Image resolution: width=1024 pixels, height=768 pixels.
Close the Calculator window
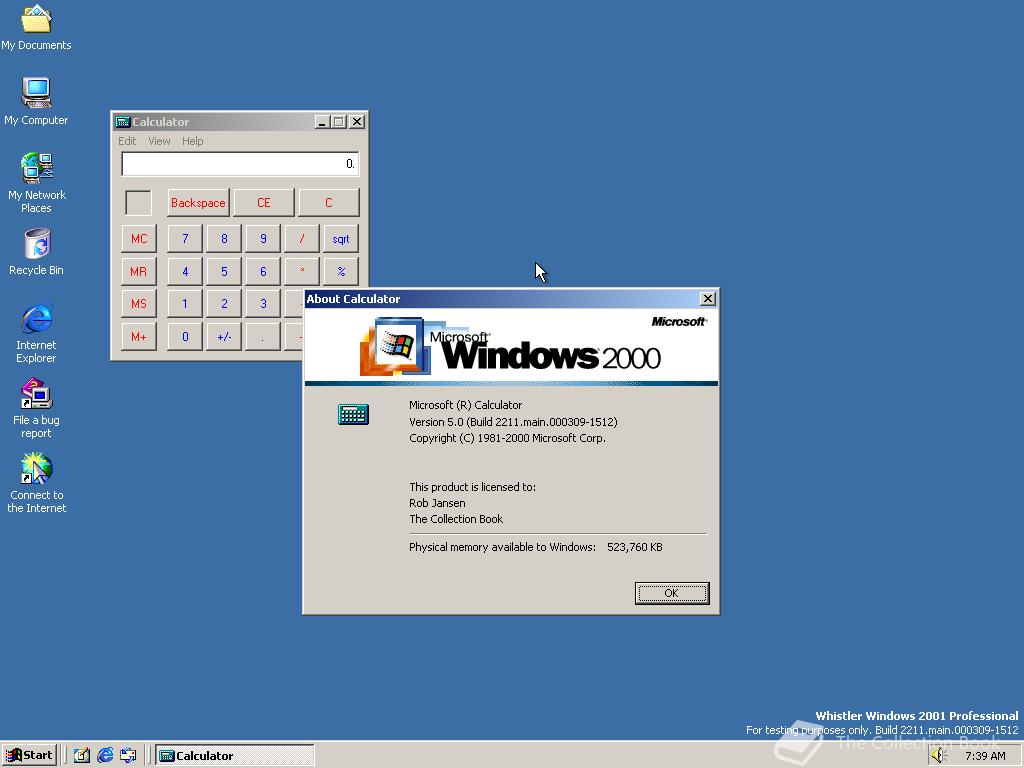tap(357, 121)
